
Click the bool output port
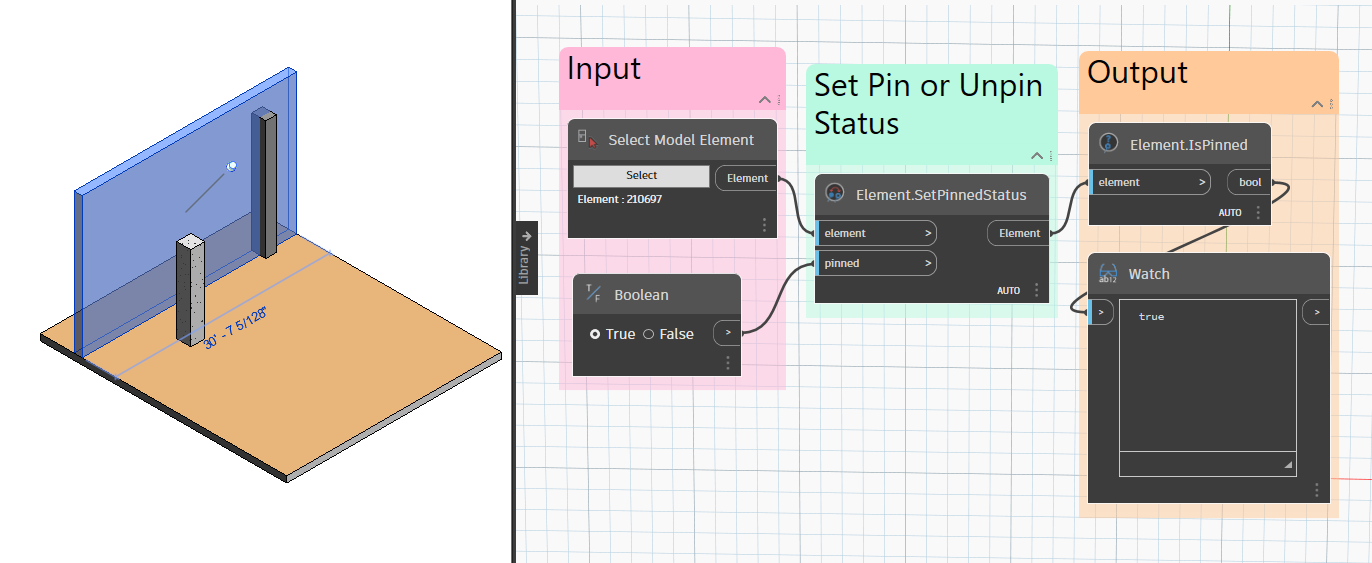tap(1249, 182)
